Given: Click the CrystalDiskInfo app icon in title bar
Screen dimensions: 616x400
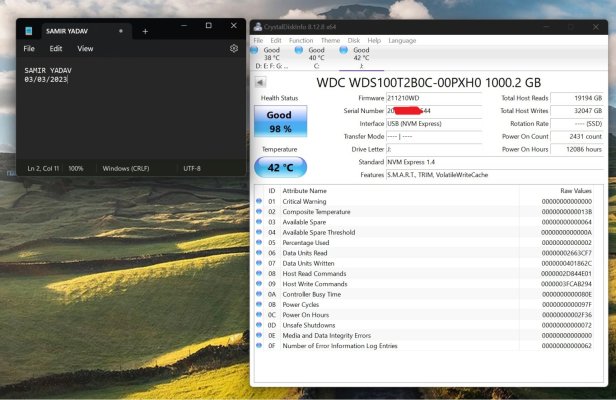Looking at the screenshot, I should tap(258, 27).
